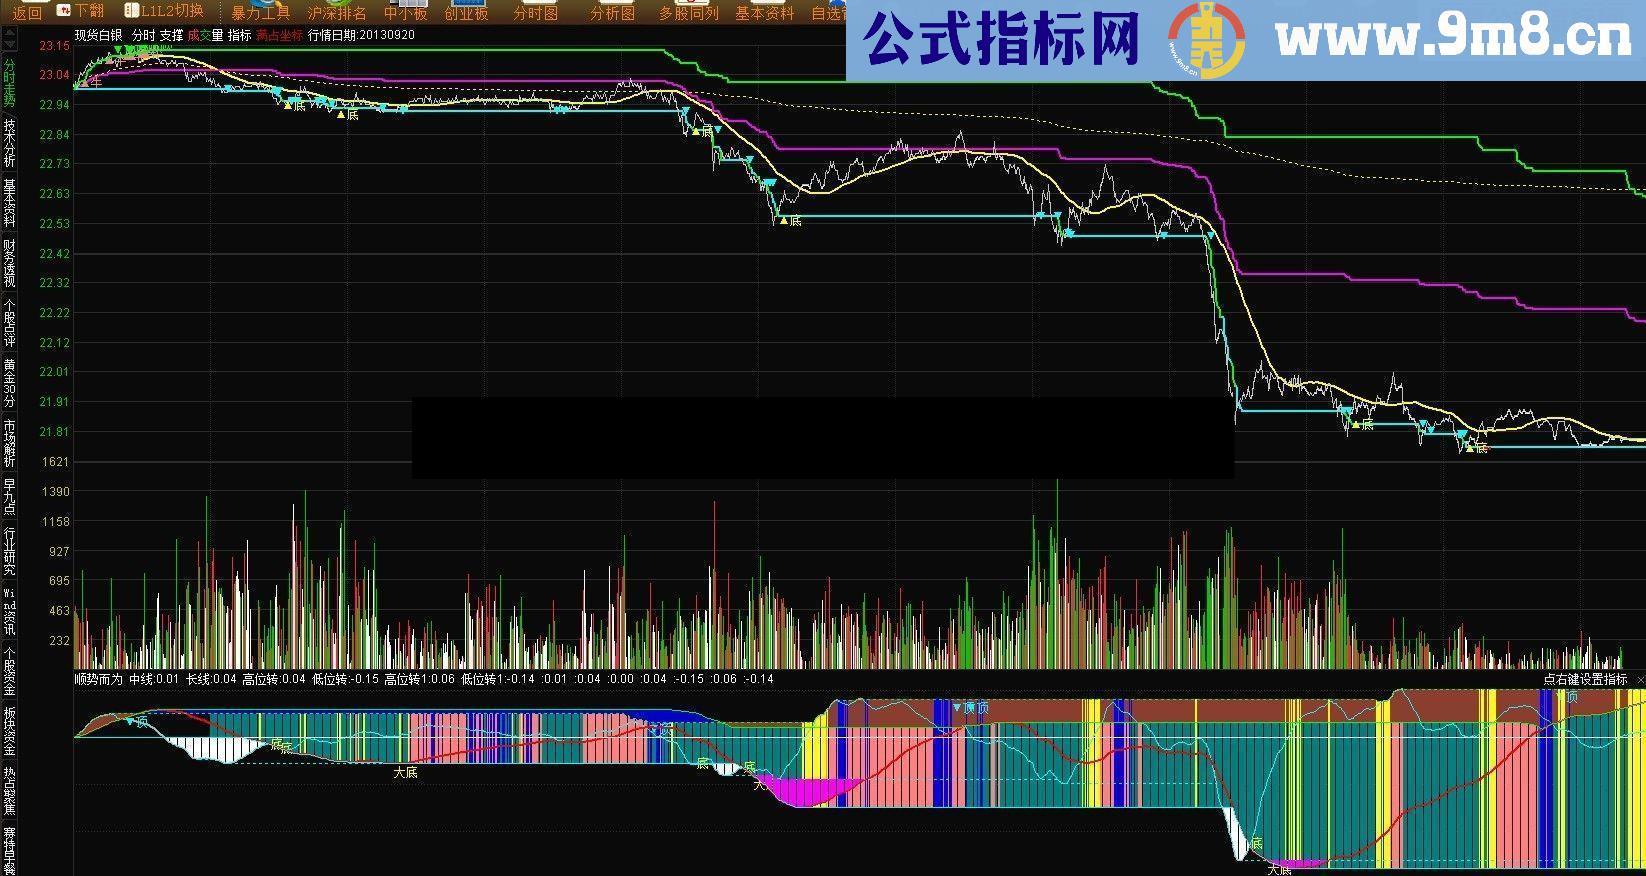Click the 长线:0.04 indicator value
The image size is (1646, 876).
pos(211,679)
